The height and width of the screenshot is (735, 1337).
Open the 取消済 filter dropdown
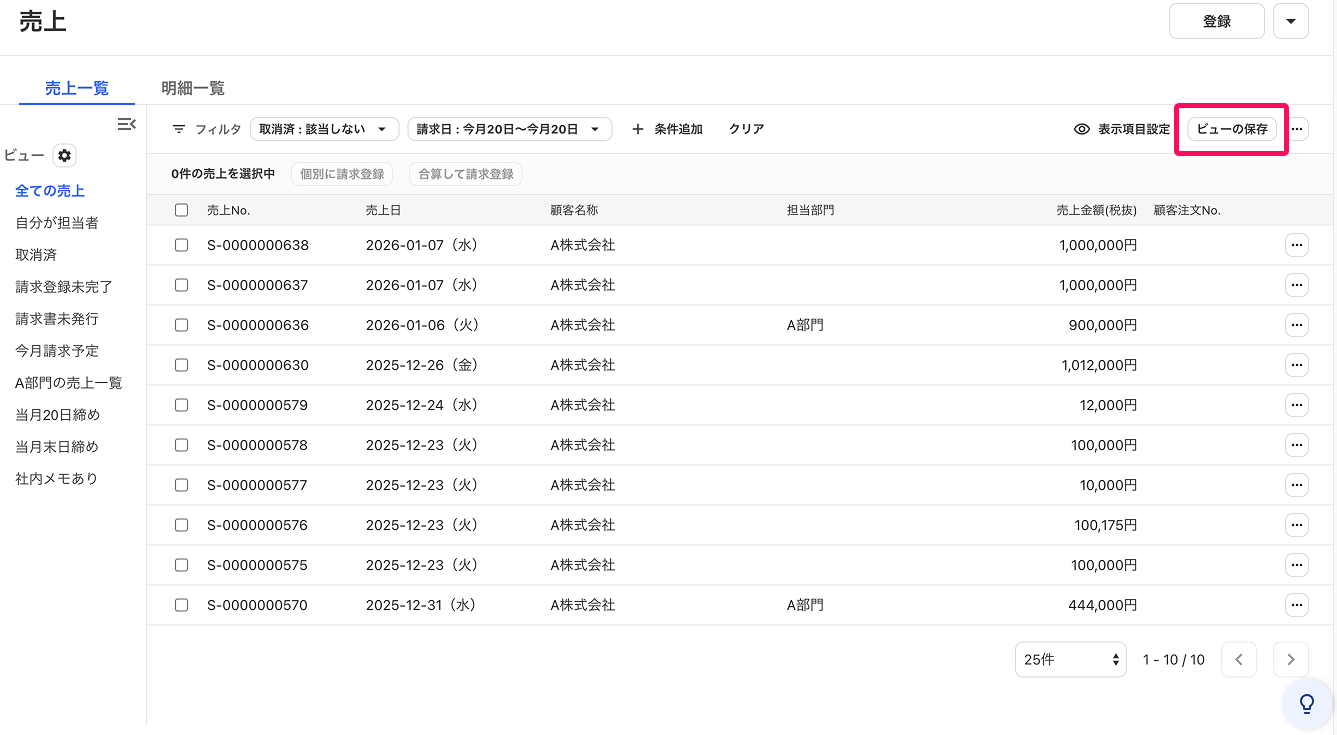[x=324, y=129]
